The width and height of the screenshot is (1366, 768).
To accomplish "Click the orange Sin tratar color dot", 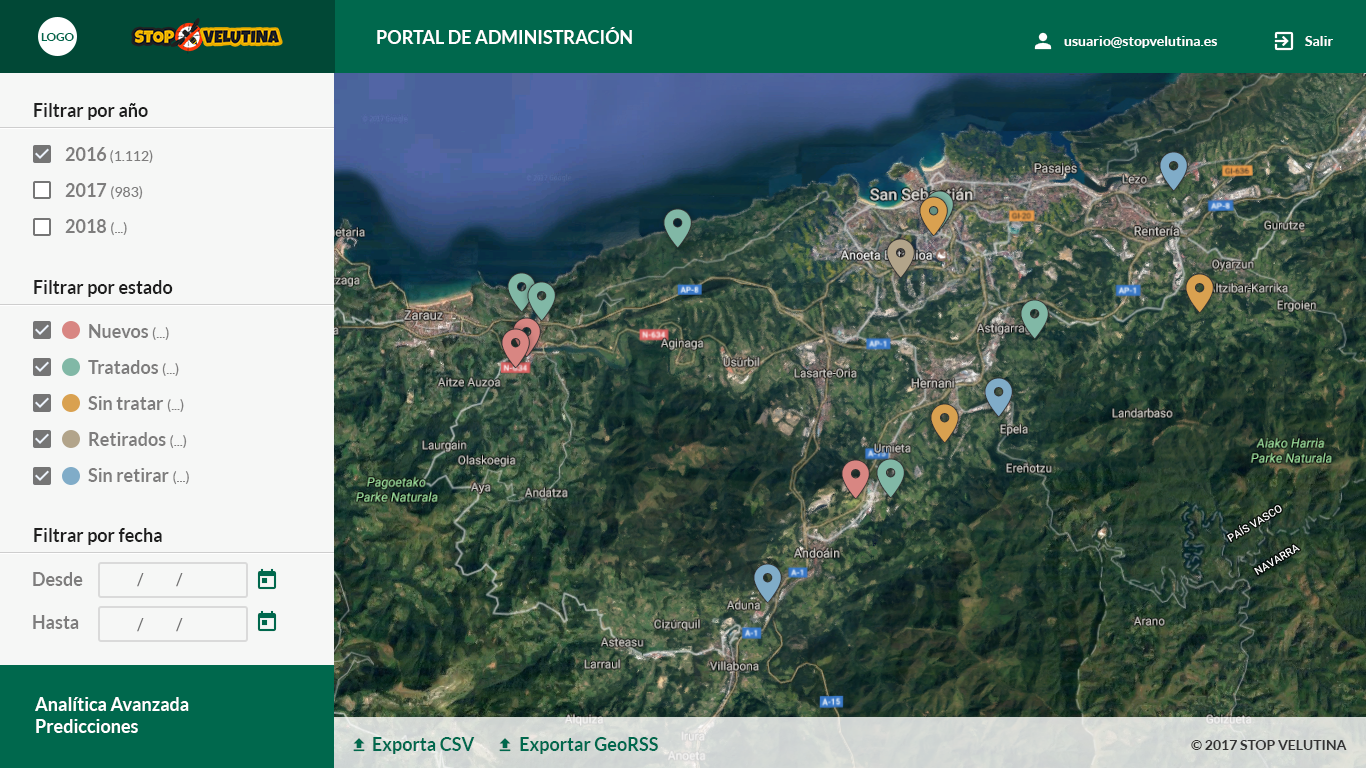I will tap(71, 403).
